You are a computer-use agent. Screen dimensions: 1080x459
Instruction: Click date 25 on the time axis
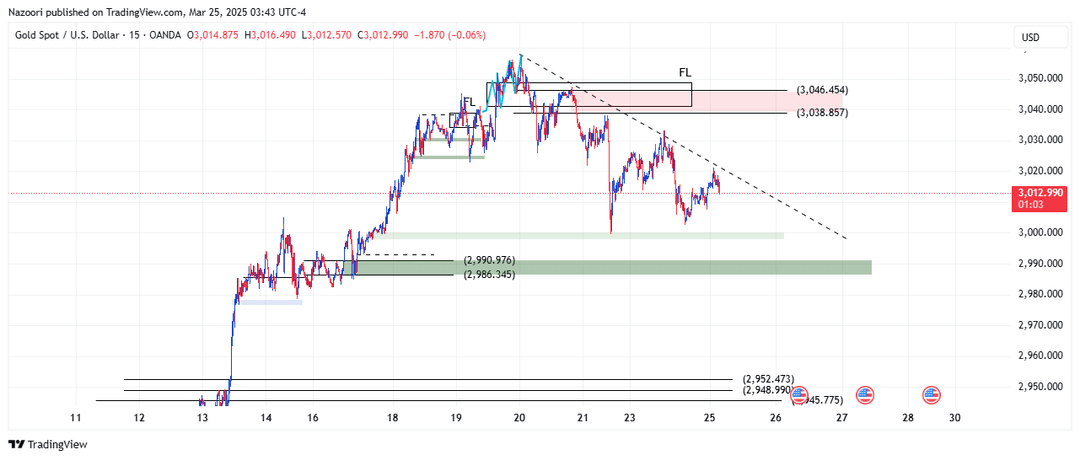710,418
